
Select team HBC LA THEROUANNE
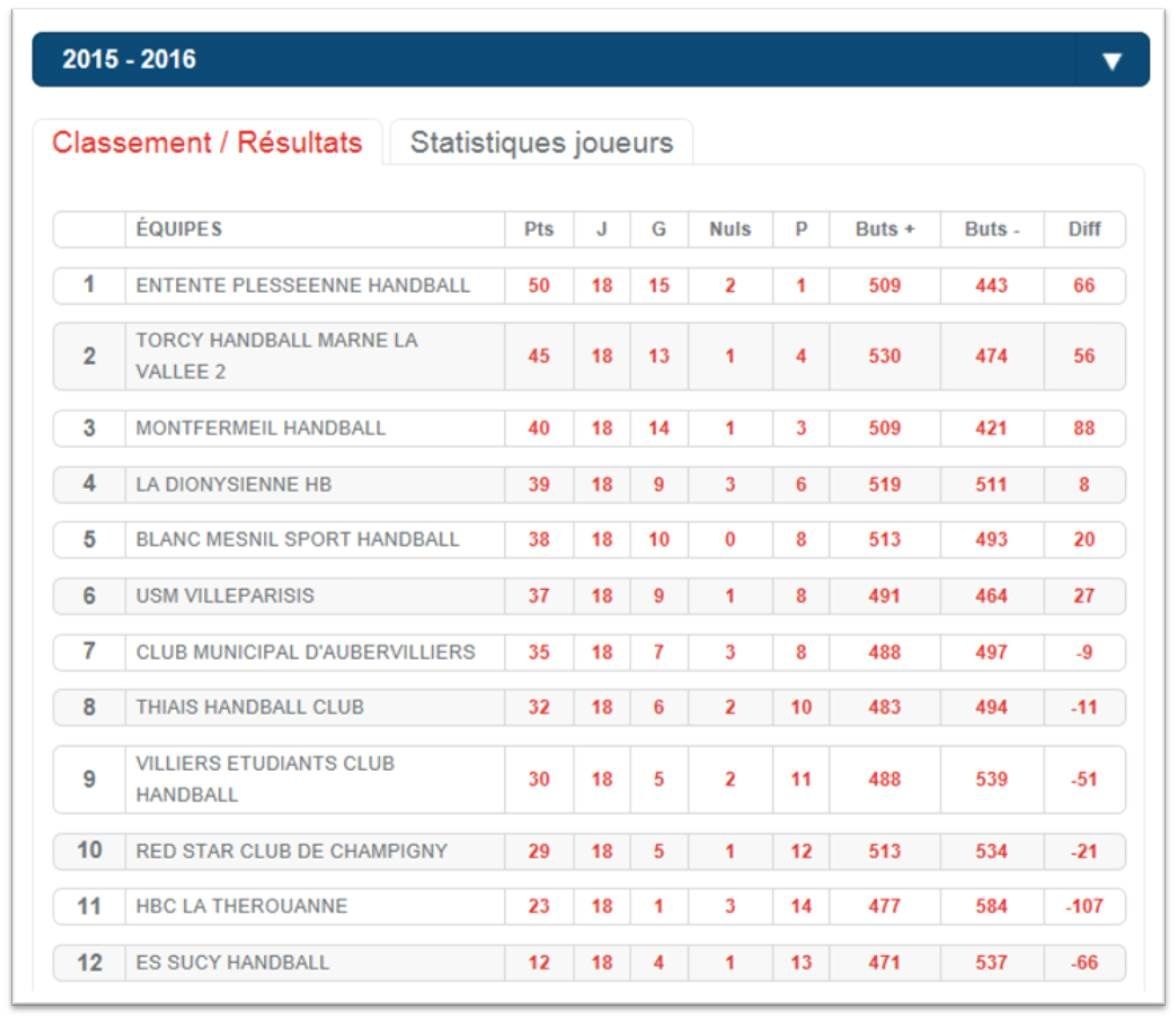(242, 907)
